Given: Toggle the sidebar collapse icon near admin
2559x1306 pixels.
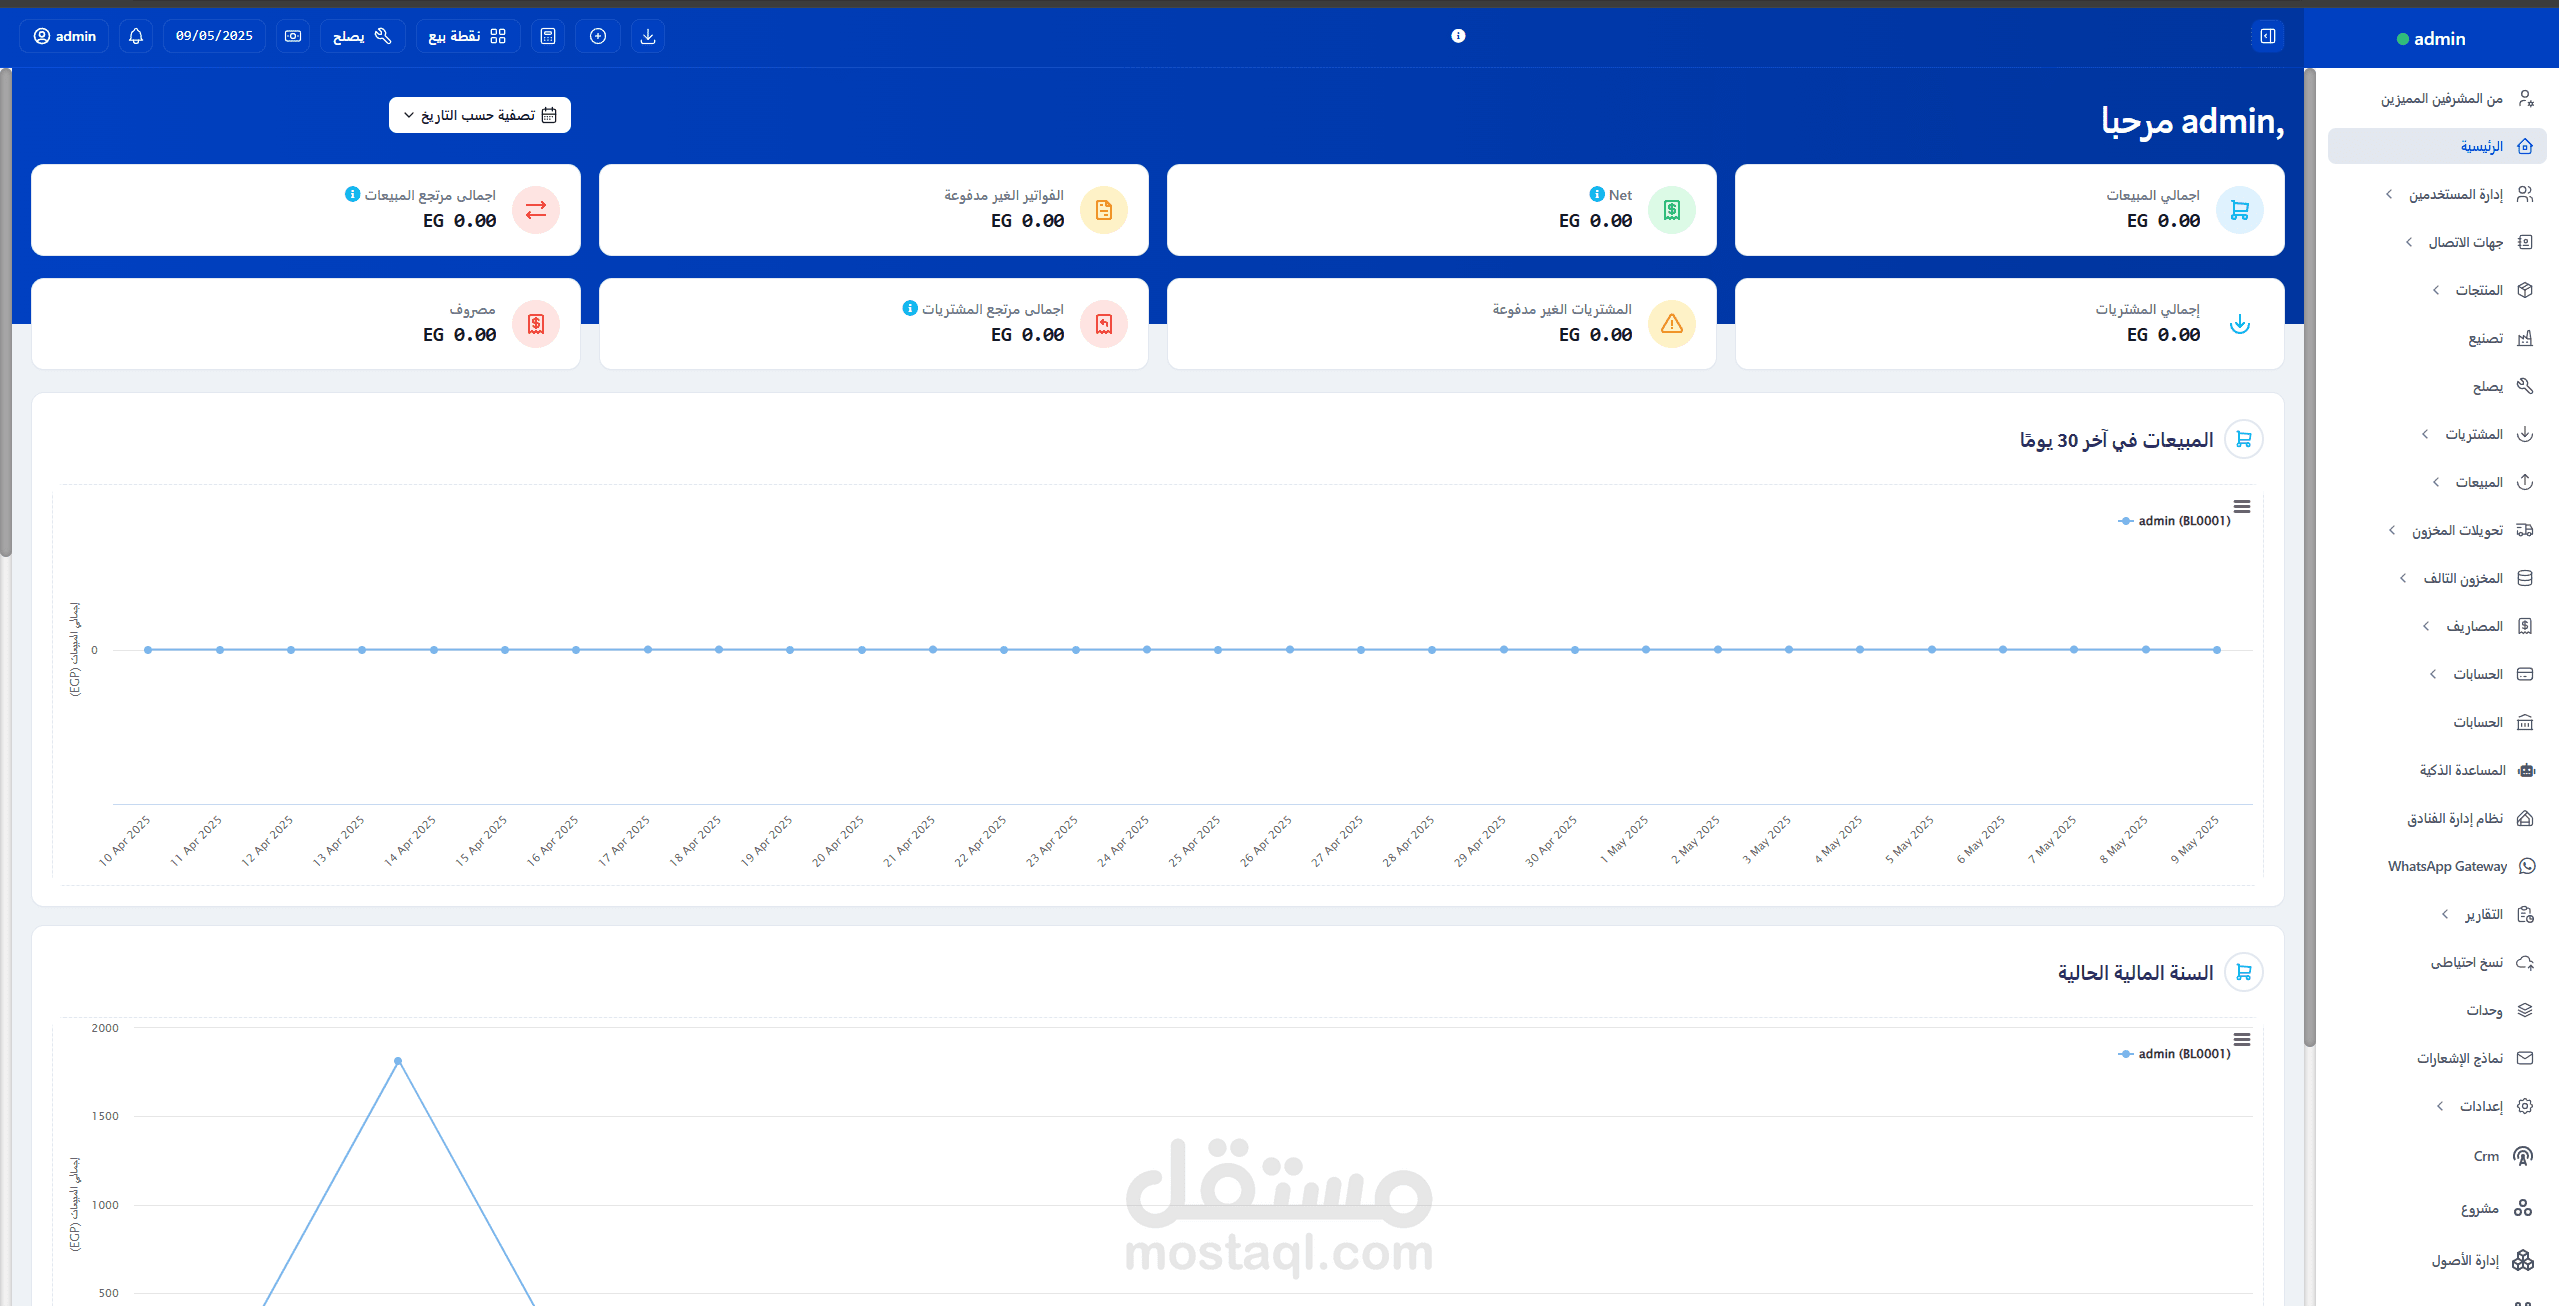Looking at the screenshot, I should tap(2268, 36).
